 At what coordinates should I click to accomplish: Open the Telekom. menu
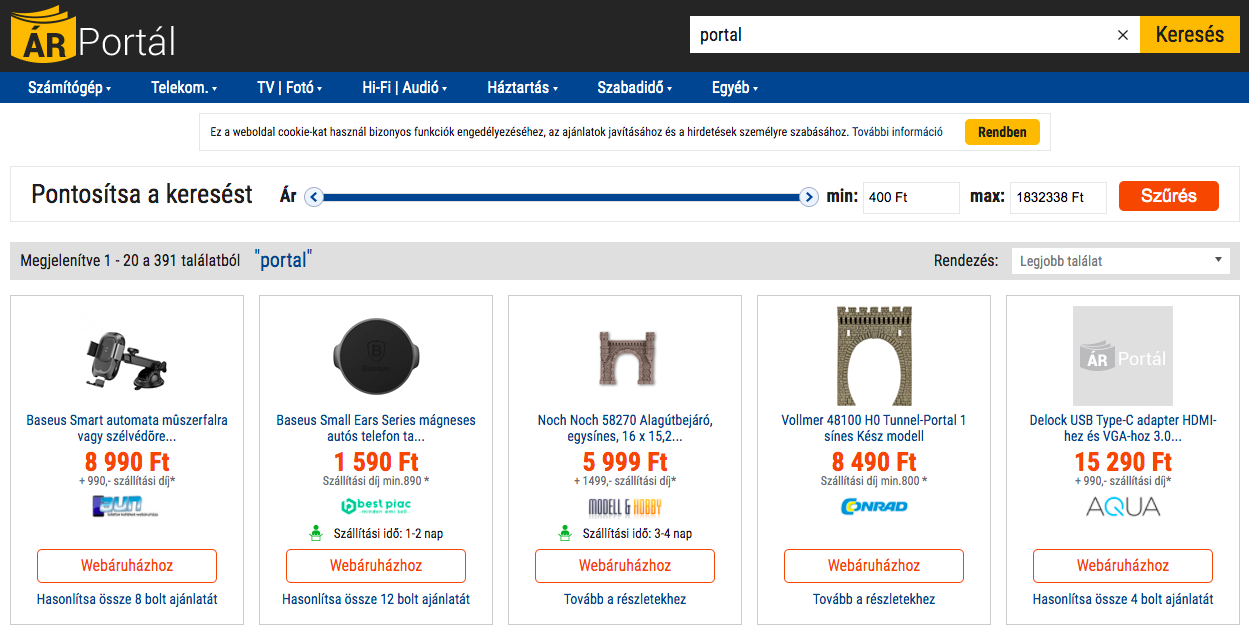click(184, 88)
